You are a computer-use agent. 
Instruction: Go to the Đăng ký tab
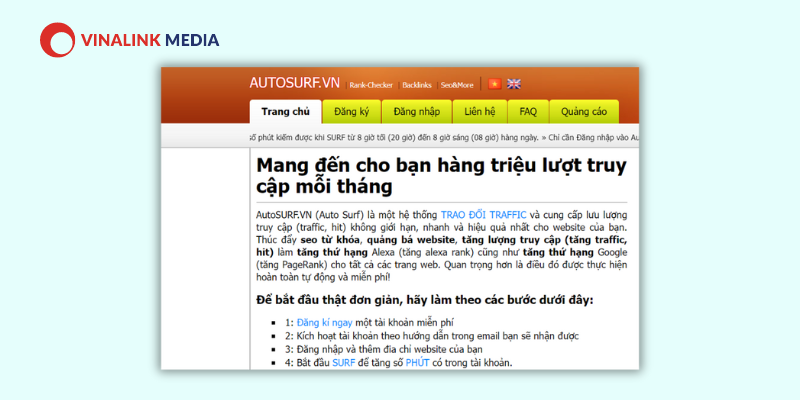[352, 112]
